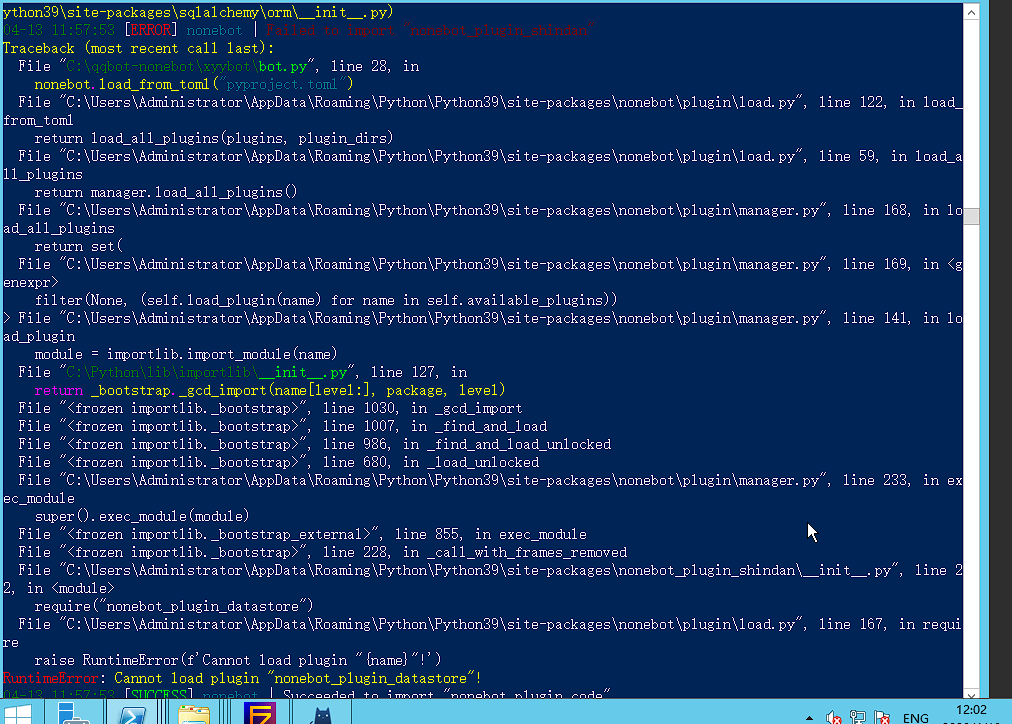Open FileZilla from the taskbar
Screen dimensions: 1012x724
(x=260, y=714)
